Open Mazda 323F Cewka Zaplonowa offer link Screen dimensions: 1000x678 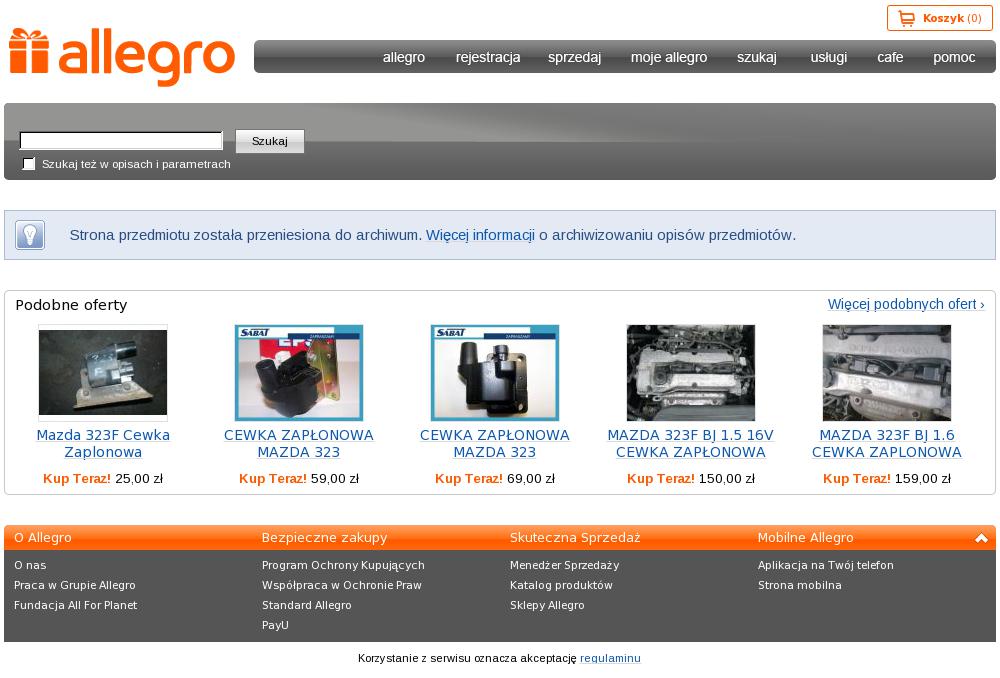[103, 443]
